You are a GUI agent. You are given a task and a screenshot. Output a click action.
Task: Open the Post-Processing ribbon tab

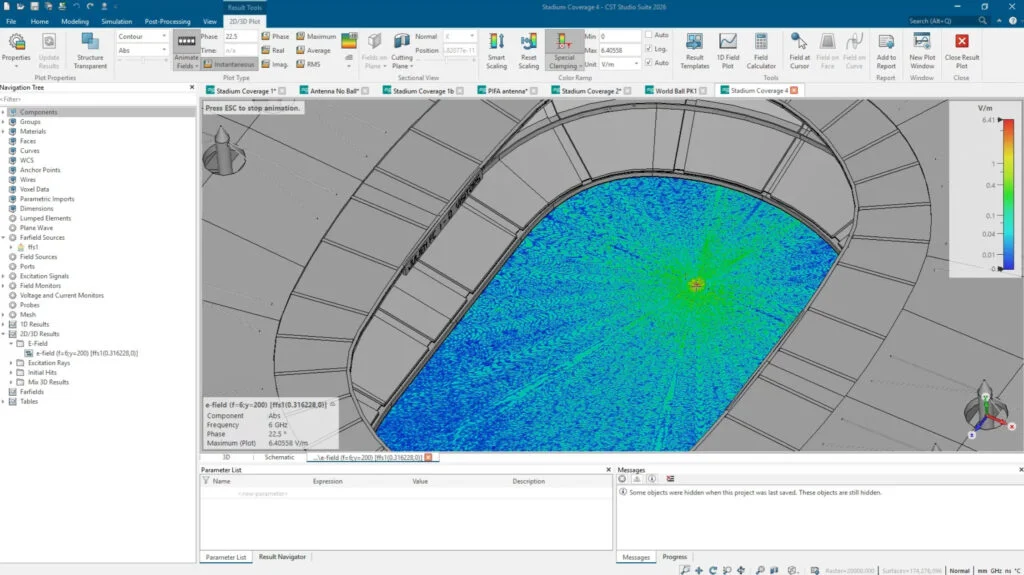pos(167,22)
